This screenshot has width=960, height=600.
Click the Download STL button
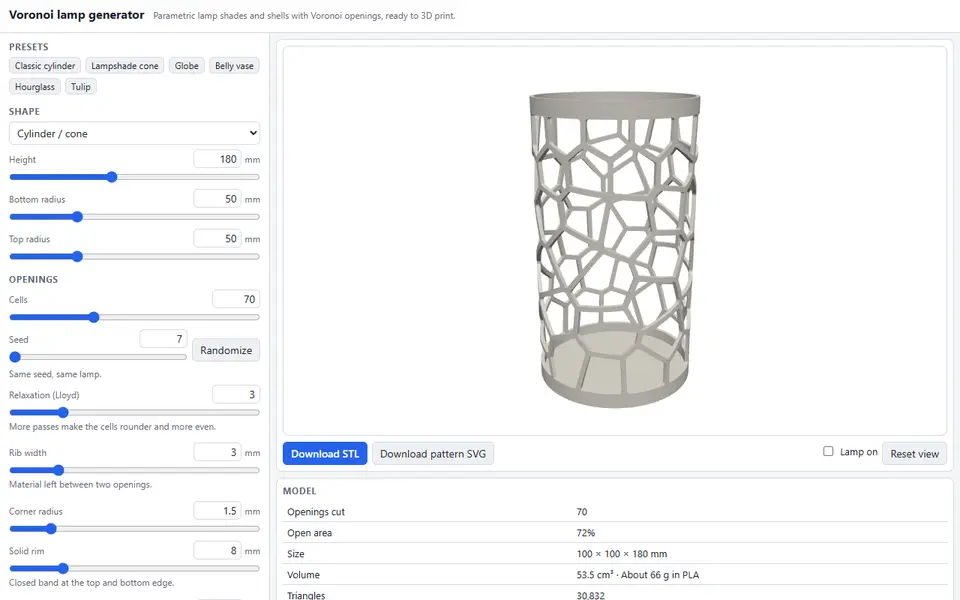point(325,454)
